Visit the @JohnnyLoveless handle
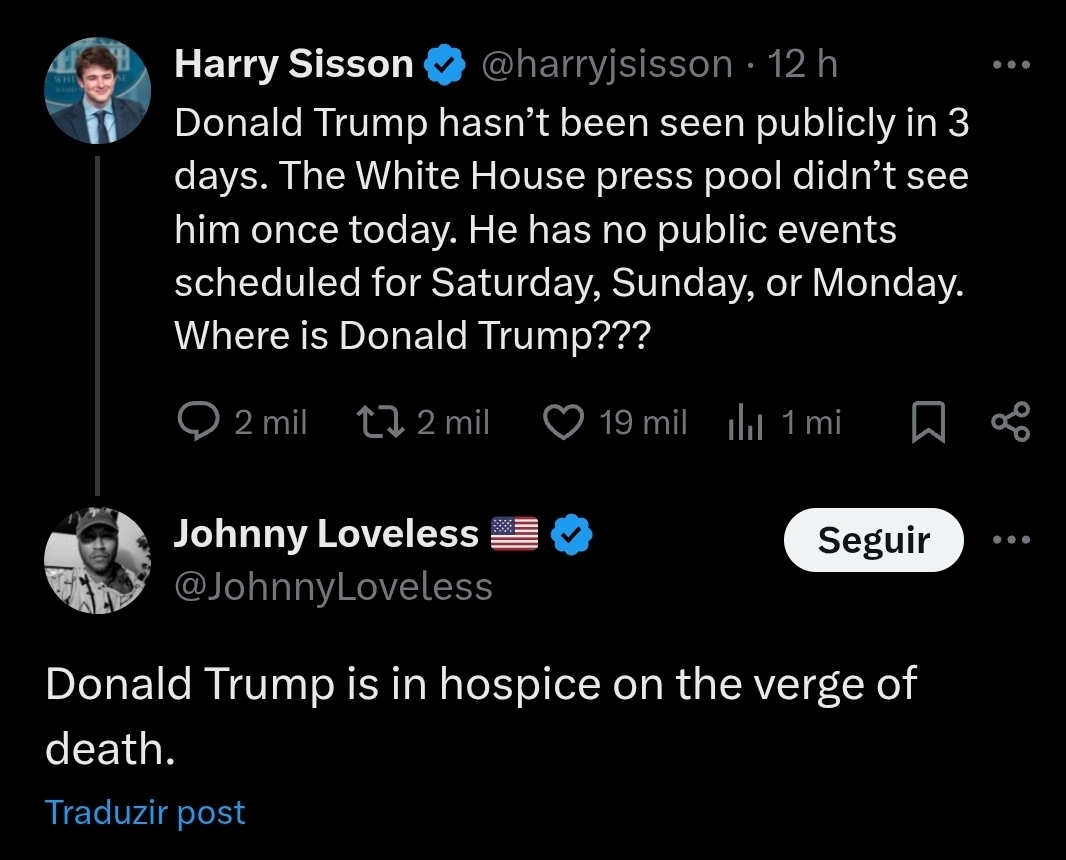This screenshot has height=860, width=1066. 333,586
